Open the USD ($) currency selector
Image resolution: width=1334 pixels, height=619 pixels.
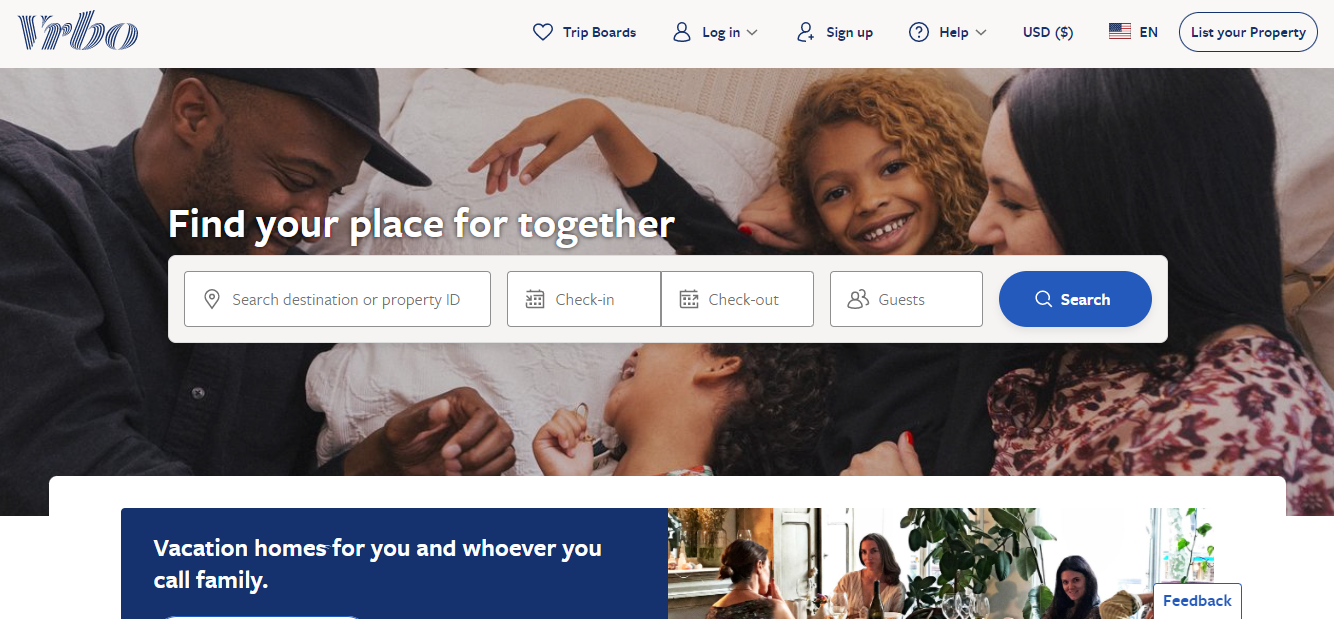(x=1048, y=32)
